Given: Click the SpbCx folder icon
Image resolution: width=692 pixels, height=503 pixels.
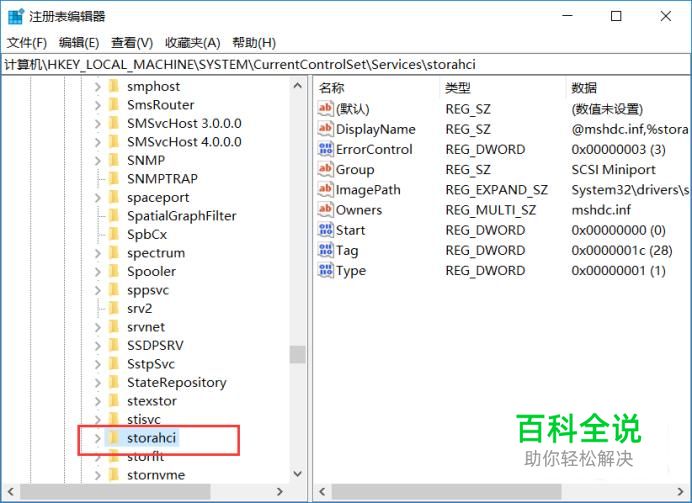Looking at the screenshot, I should point(114,234).
